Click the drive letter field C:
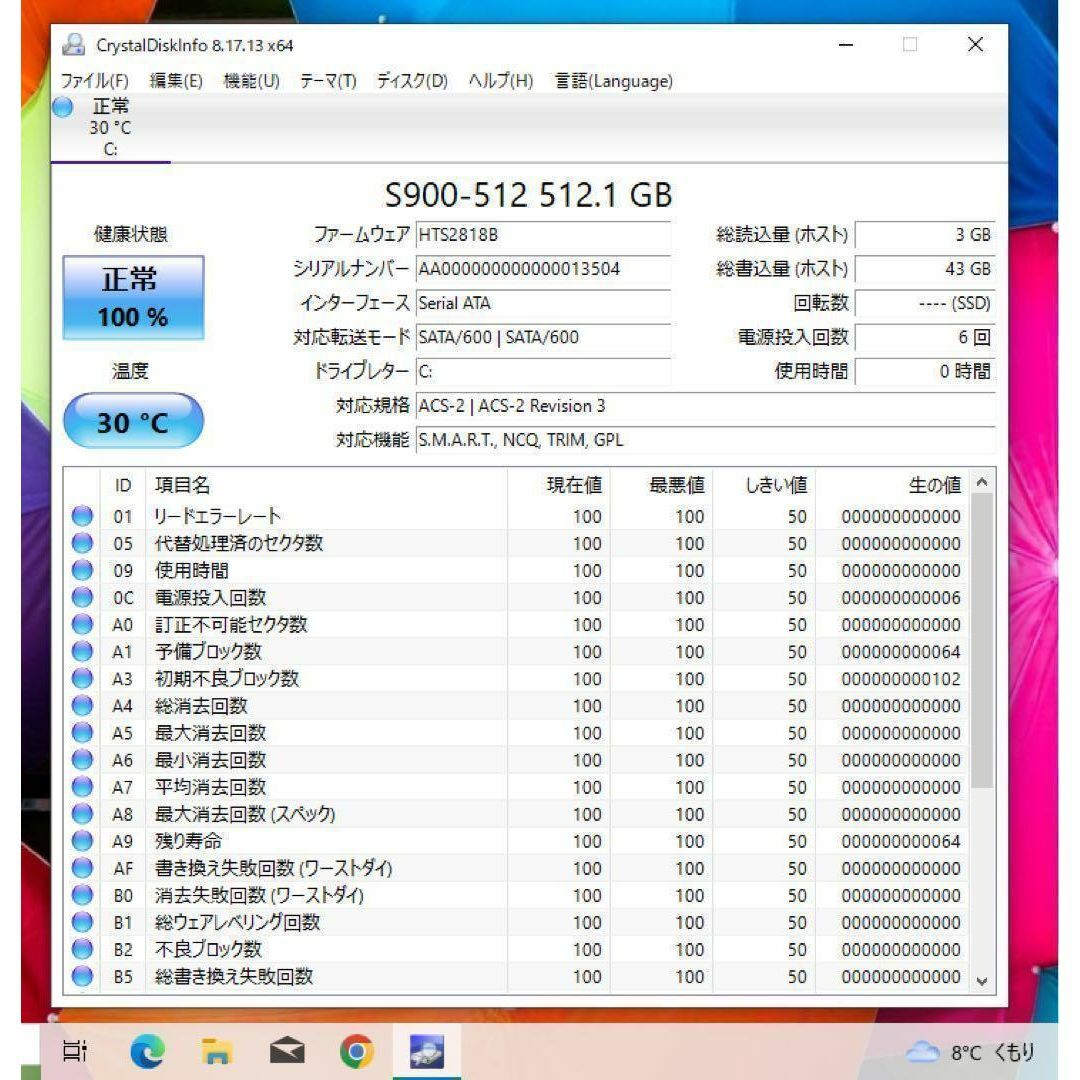The image size is (1080, 1080). point(543,372)
